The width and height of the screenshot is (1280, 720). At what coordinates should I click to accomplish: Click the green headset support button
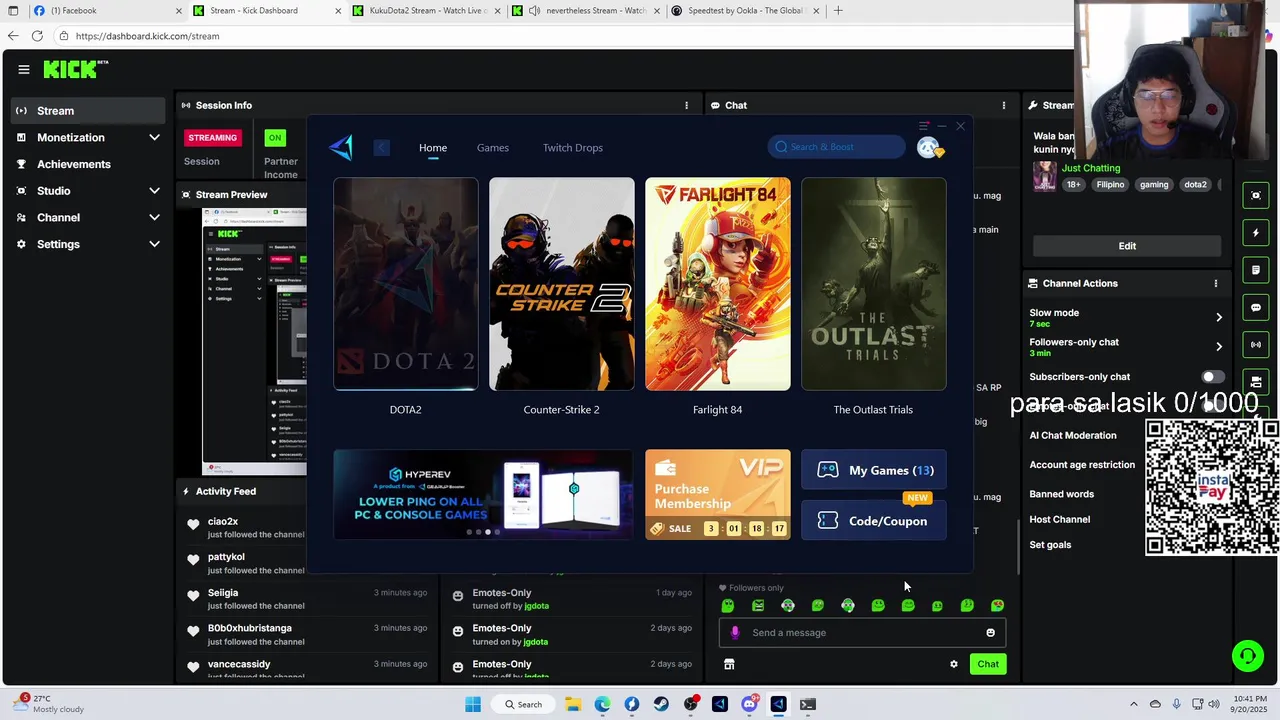tap(1247, 656)
